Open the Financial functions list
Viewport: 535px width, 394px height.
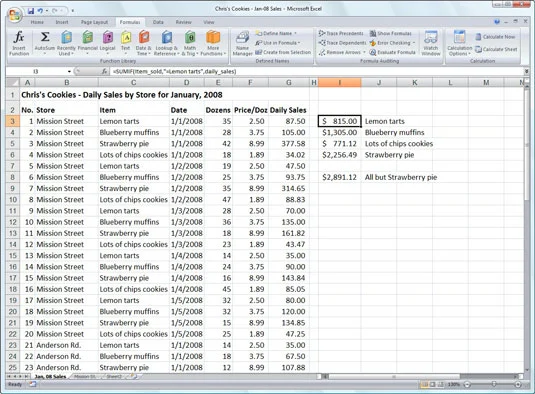click(x=88, y=43)
